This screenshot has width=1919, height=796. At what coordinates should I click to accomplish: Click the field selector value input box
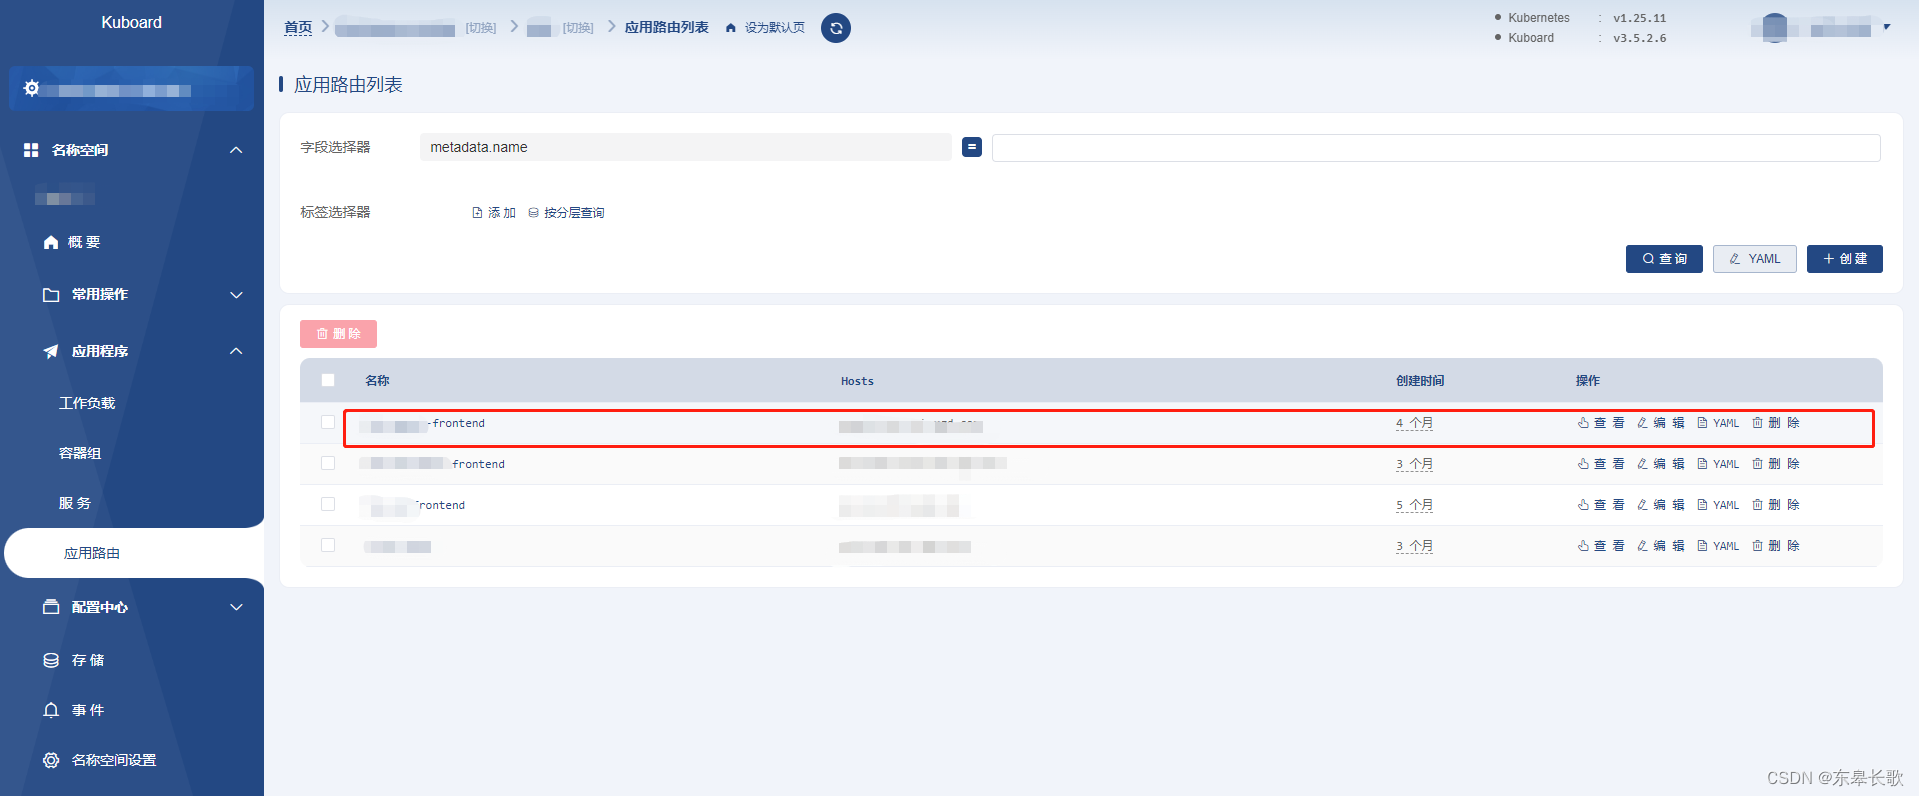pos(1436,148)
